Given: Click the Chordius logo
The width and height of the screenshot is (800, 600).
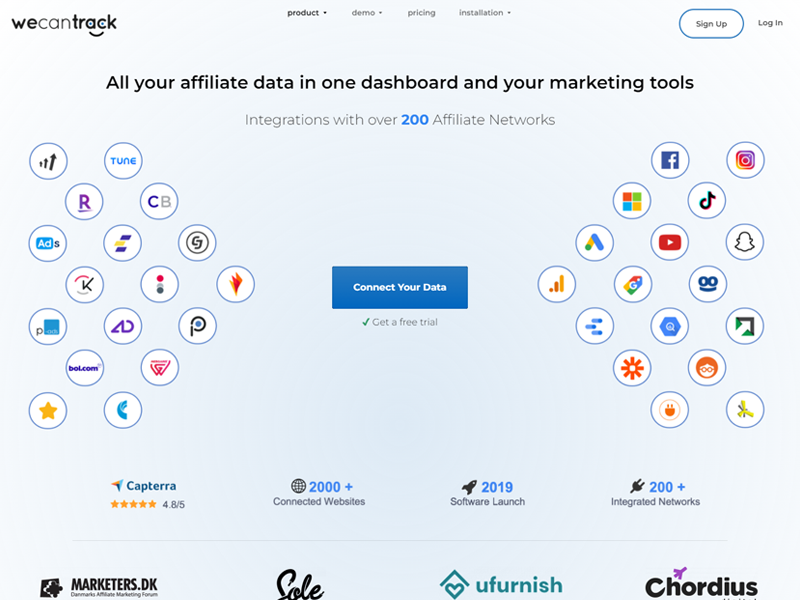Looking at the screenshot, I should tap(701, 584).
